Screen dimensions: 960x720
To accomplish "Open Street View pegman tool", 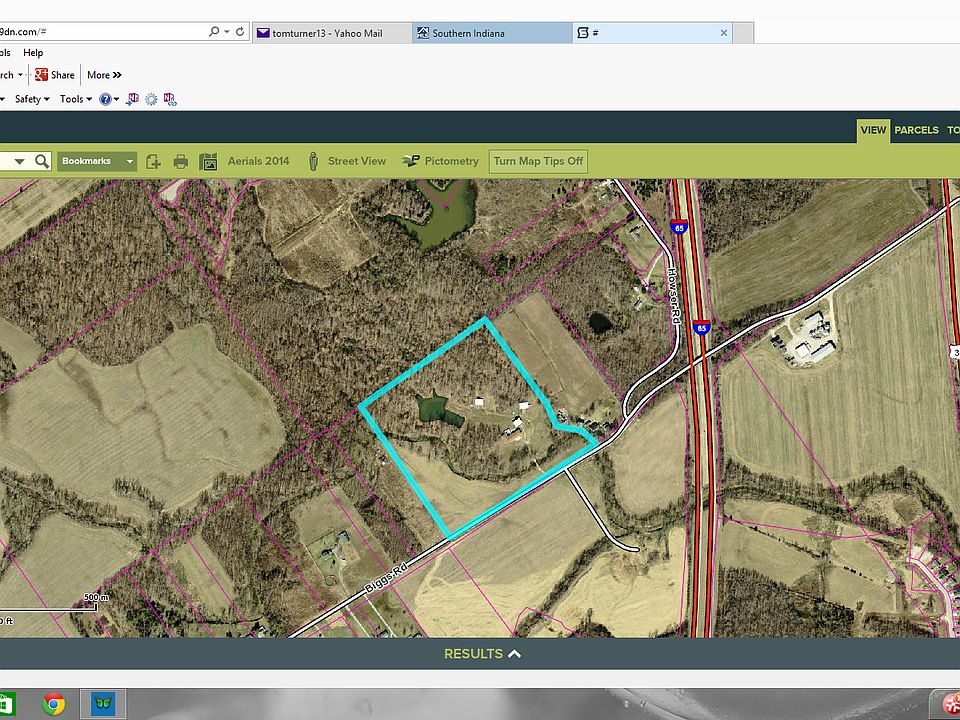I will [x=313, y=161].
